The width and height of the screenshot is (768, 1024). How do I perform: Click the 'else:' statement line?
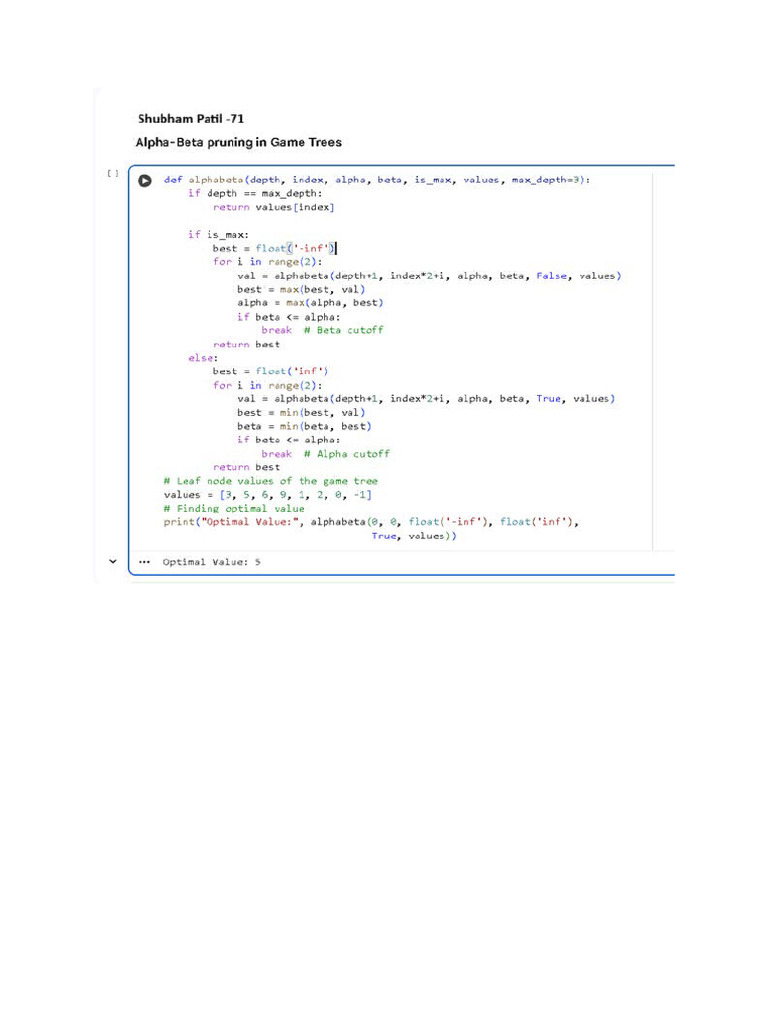203,358
